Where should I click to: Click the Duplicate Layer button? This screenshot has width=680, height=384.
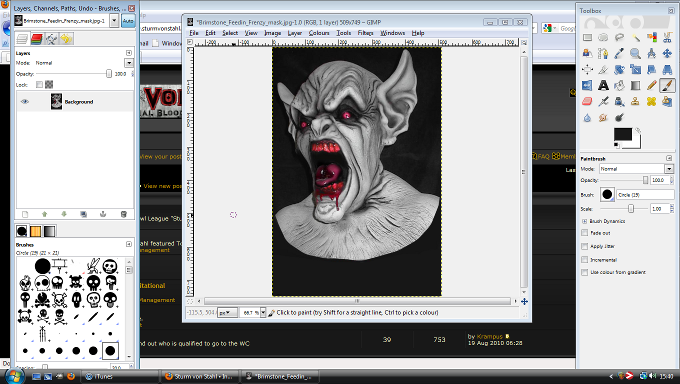tap(83, 214)
